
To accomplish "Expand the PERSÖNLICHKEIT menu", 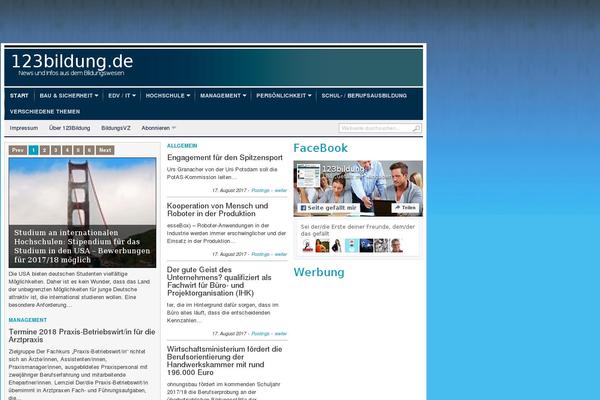I will pos(284,96).
